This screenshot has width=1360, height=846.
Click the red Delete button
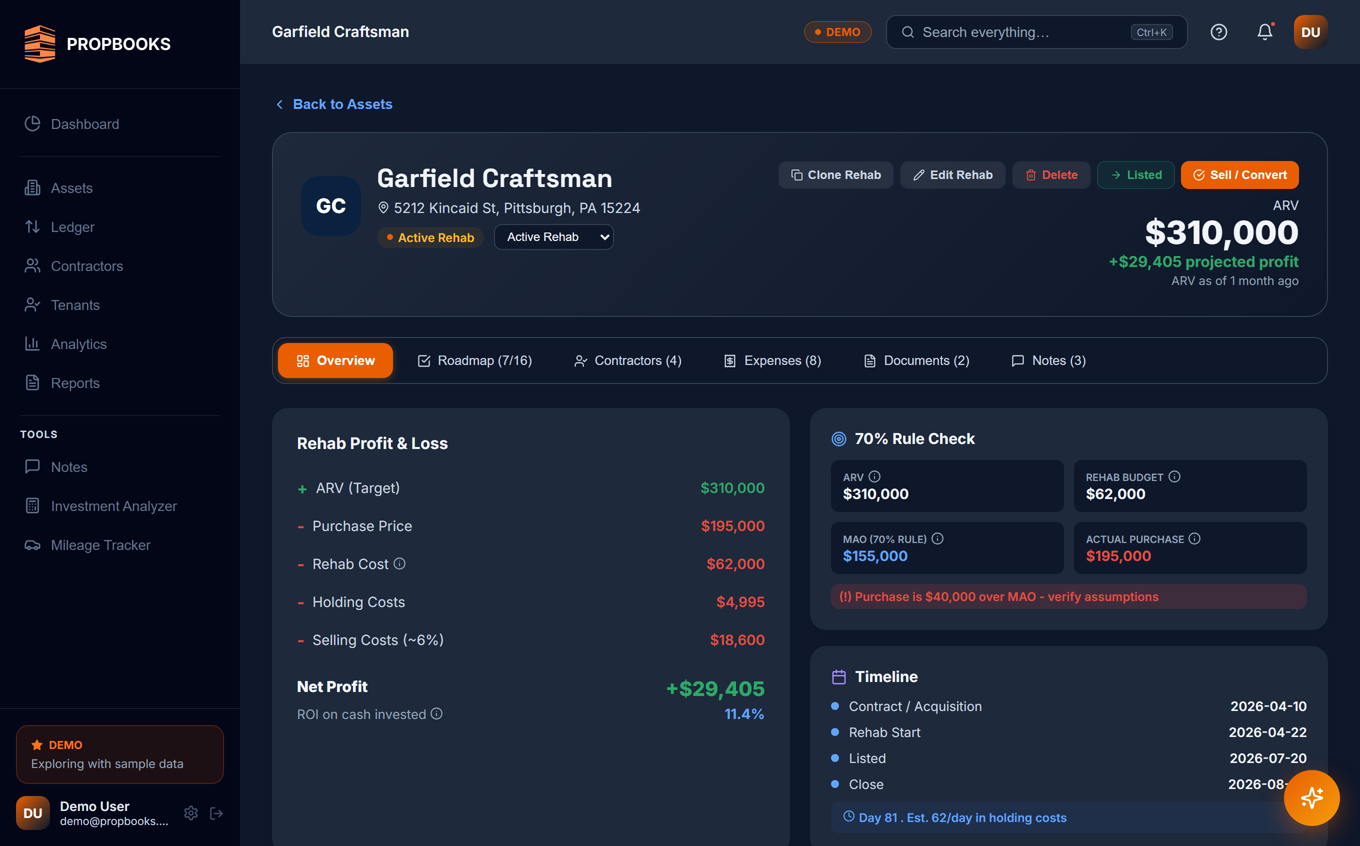(x=1051, y=175)
